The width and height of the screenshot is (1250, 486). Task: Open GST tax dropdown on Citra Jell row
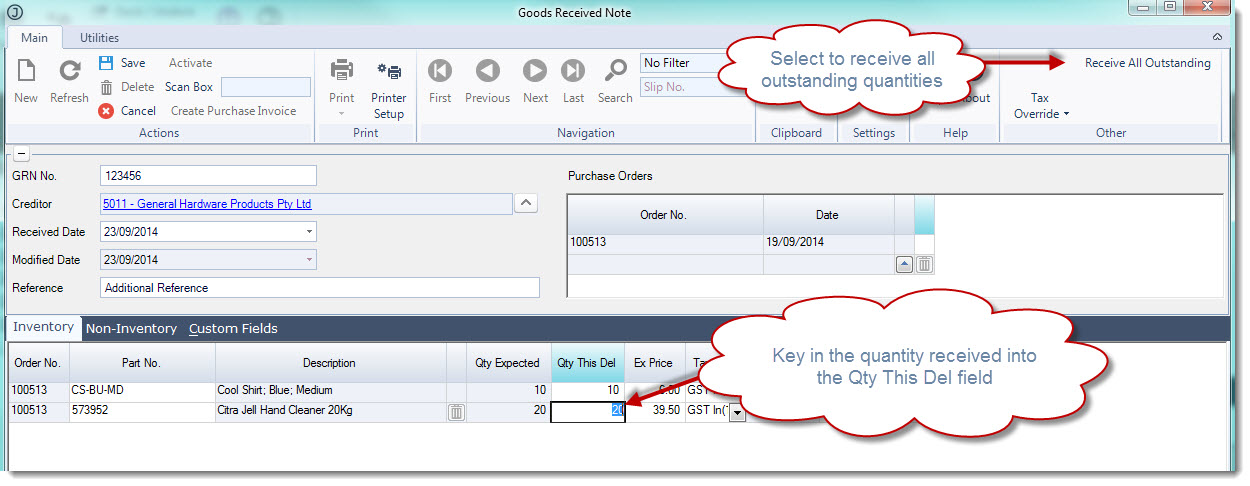tap(737, 412)
